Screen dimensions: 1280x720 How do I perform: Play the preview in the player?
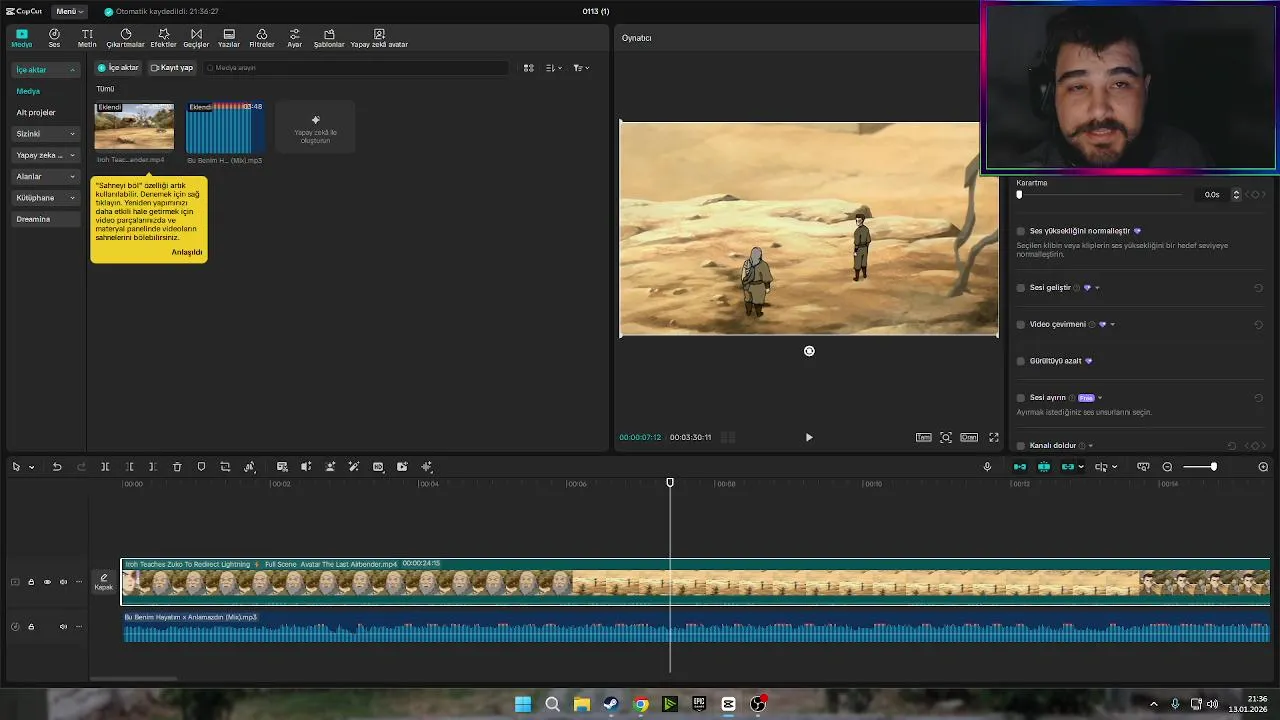click(809, 437)
